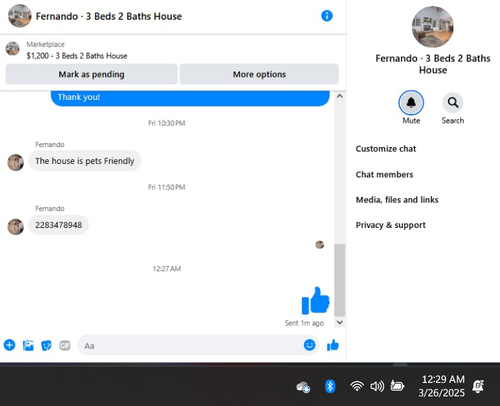The height and width of the screenshot is (406, 500).
Task: Open conversation information via the blue info icon
Action: pyautogui.click(x=327, y=16)
